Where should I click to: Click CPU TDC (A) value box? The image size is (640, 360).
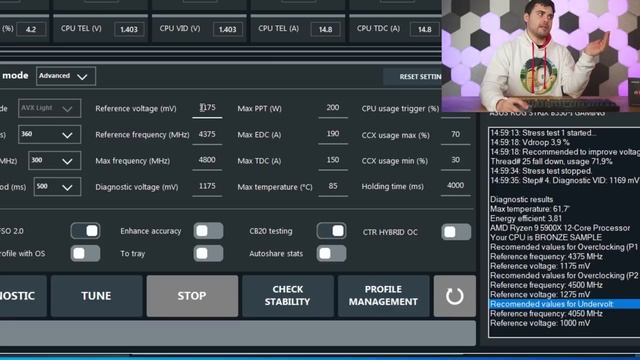tap(424, 29)
